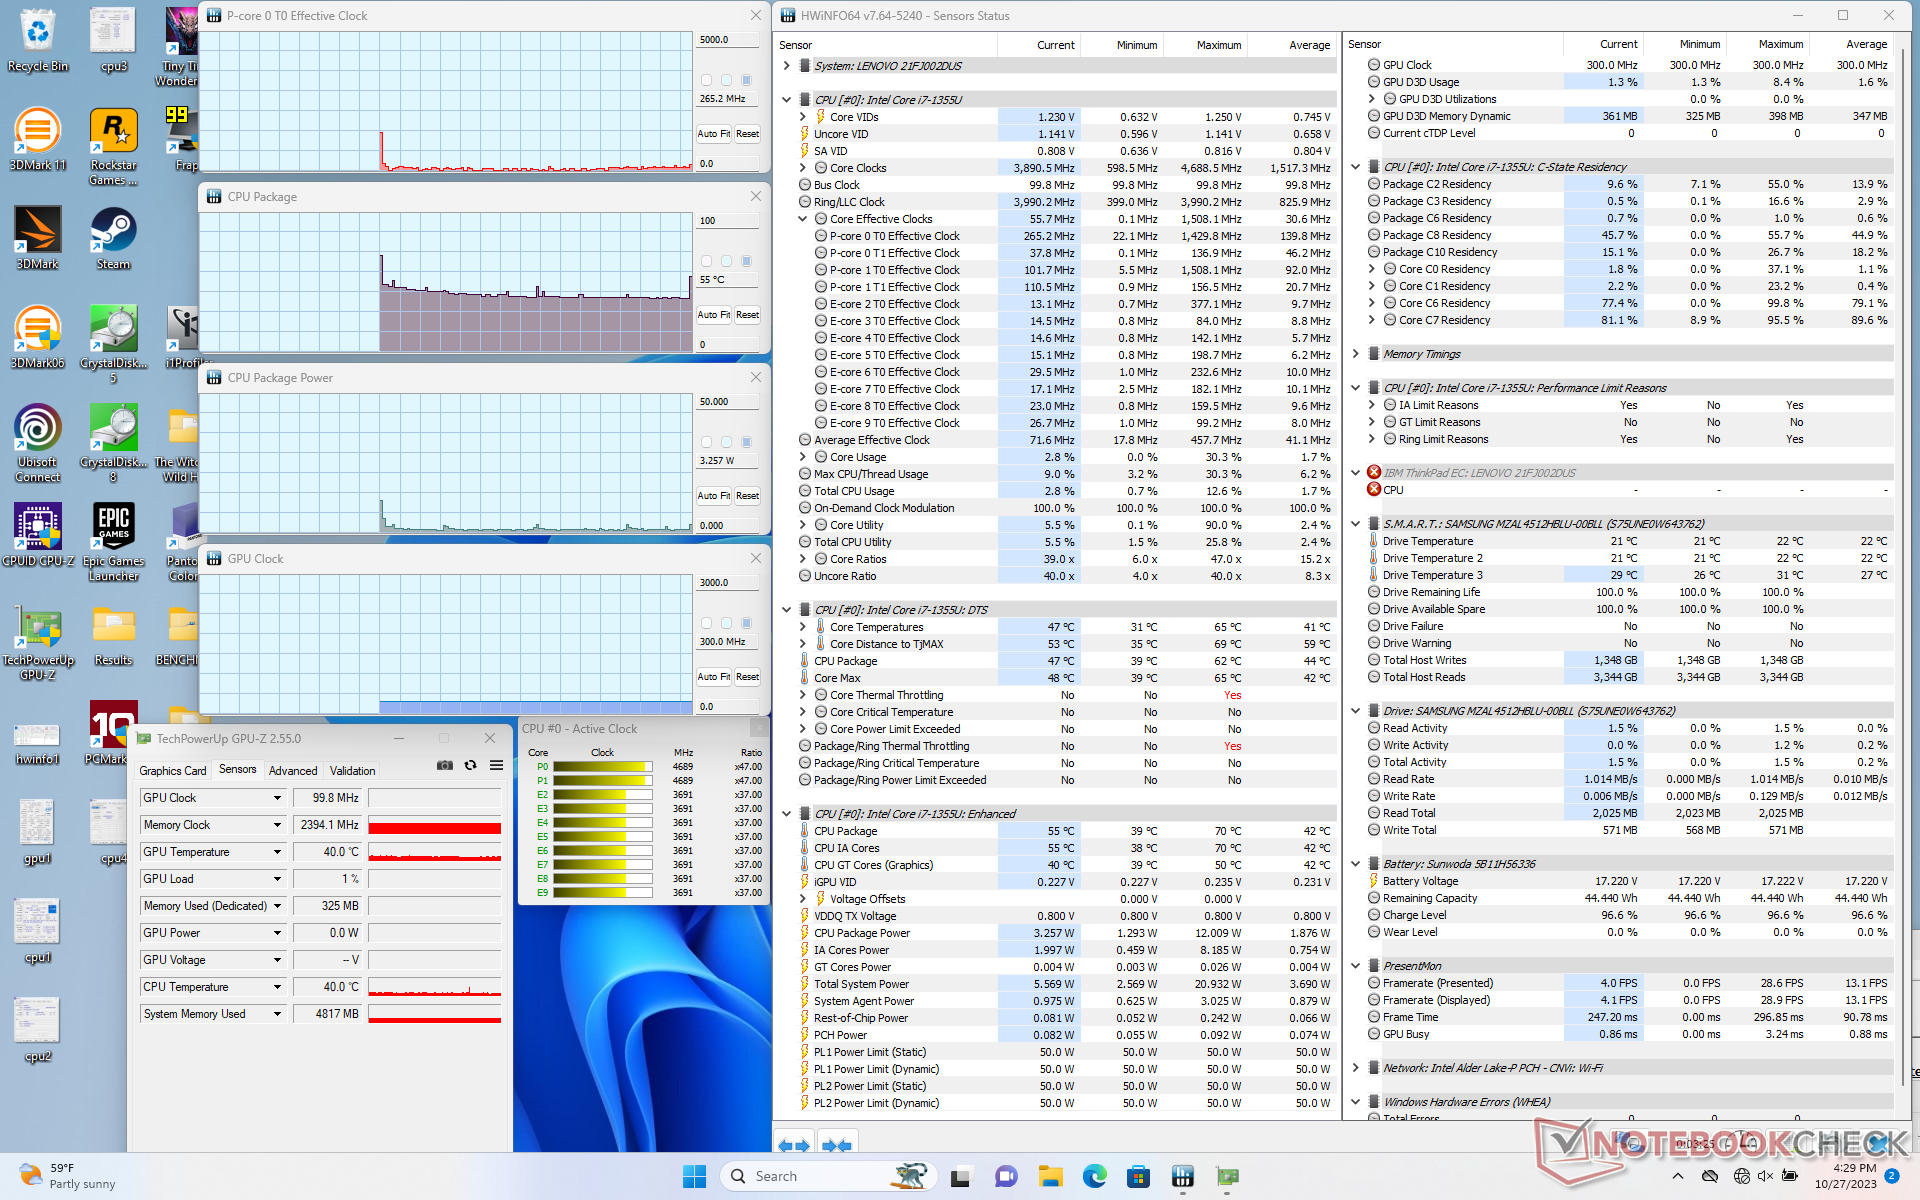Open the Memory Clock sensor dropdown
The height and width of the screenshot is (1200, 1920).
pos(277,825)
